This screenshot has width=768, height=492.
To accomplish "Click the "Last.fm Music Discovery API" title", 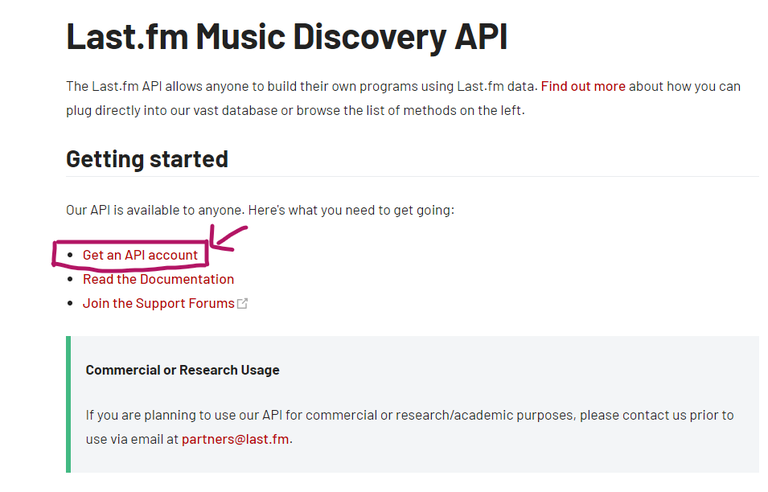I will [286, 37].
